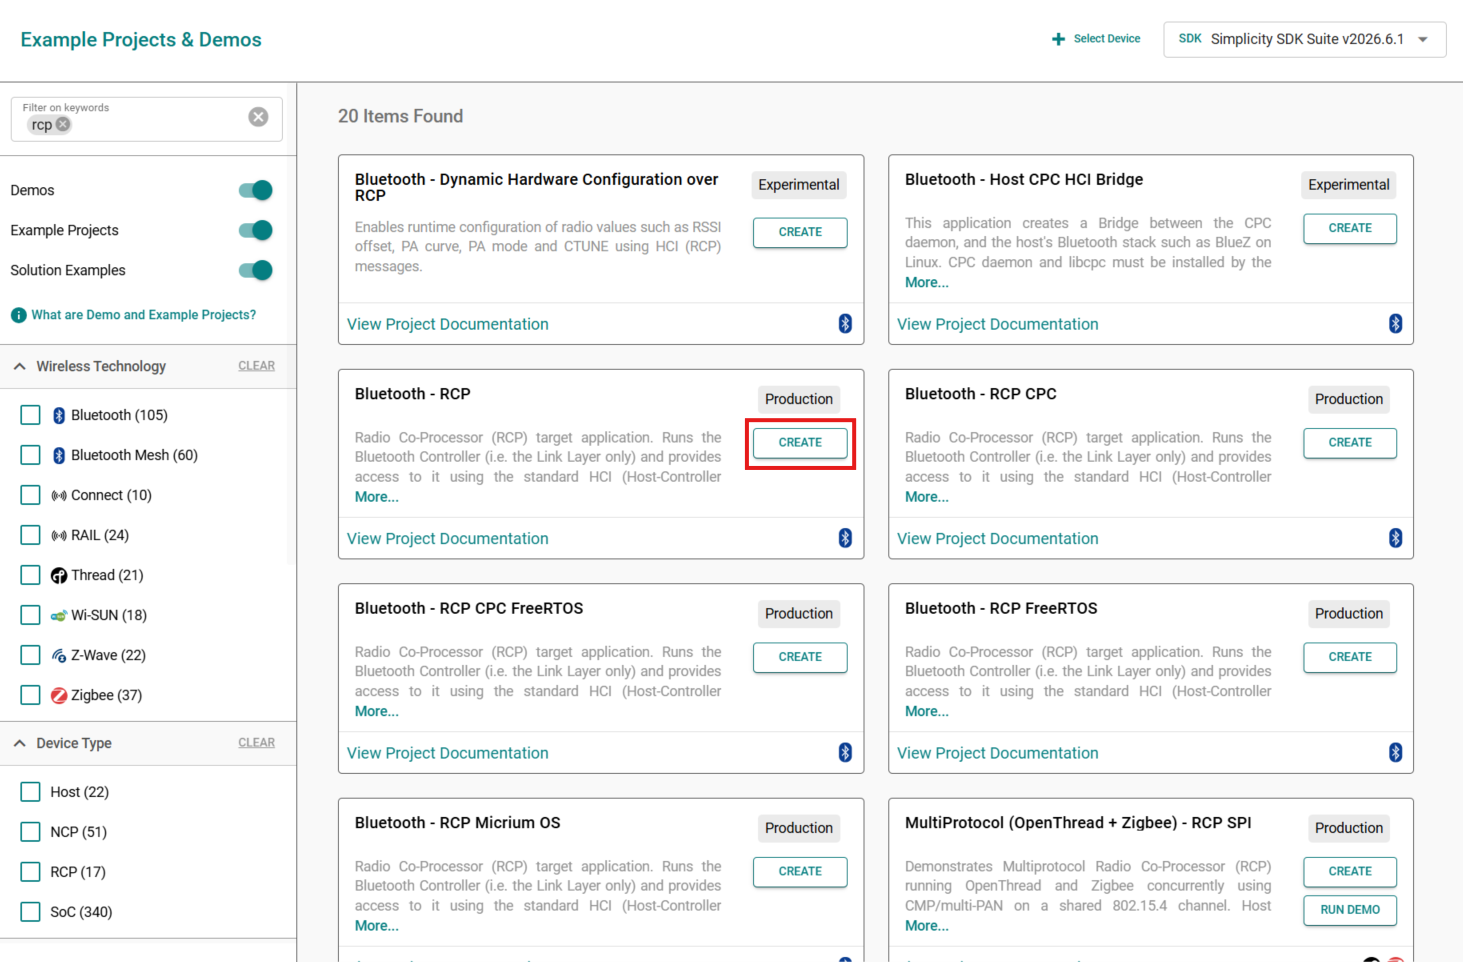Viewport: 1463px width, 962px height.
Task: View documentation for Dynamic Hardware Configuration card
Action: click(447, 324)
